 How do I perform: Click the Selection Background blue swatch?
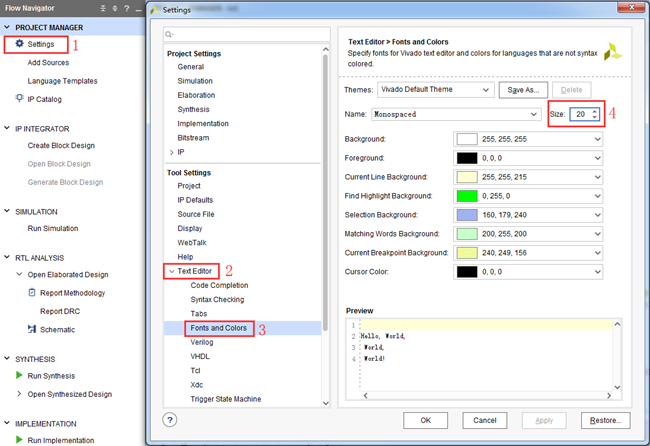467,215
